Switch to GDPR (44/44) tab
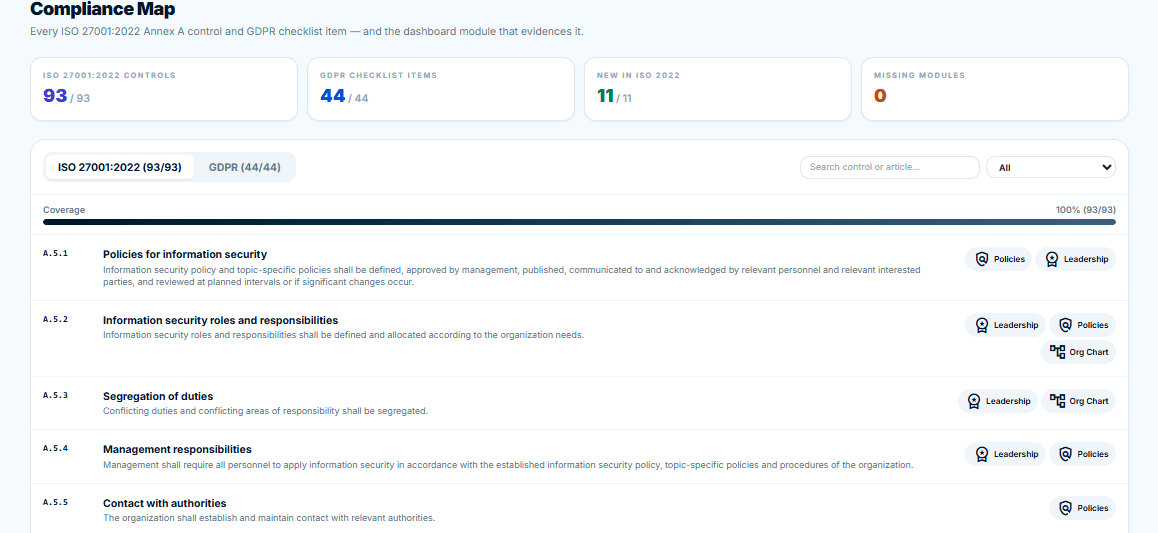The image size is (1158, 533). click(244, 167)
